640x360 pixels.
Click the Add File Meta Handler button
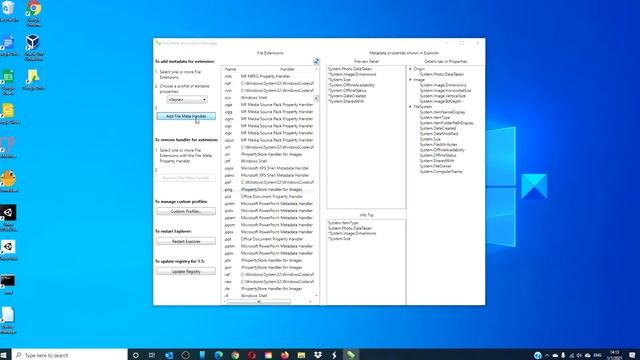(x=186, y=116)
